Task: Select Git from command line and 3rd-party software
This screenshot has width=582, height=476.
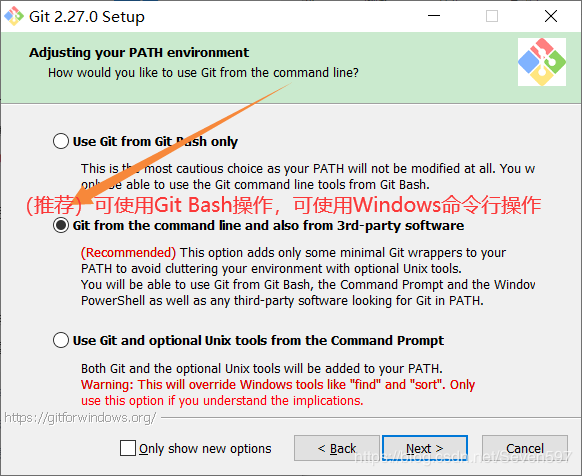Action: 61,225
